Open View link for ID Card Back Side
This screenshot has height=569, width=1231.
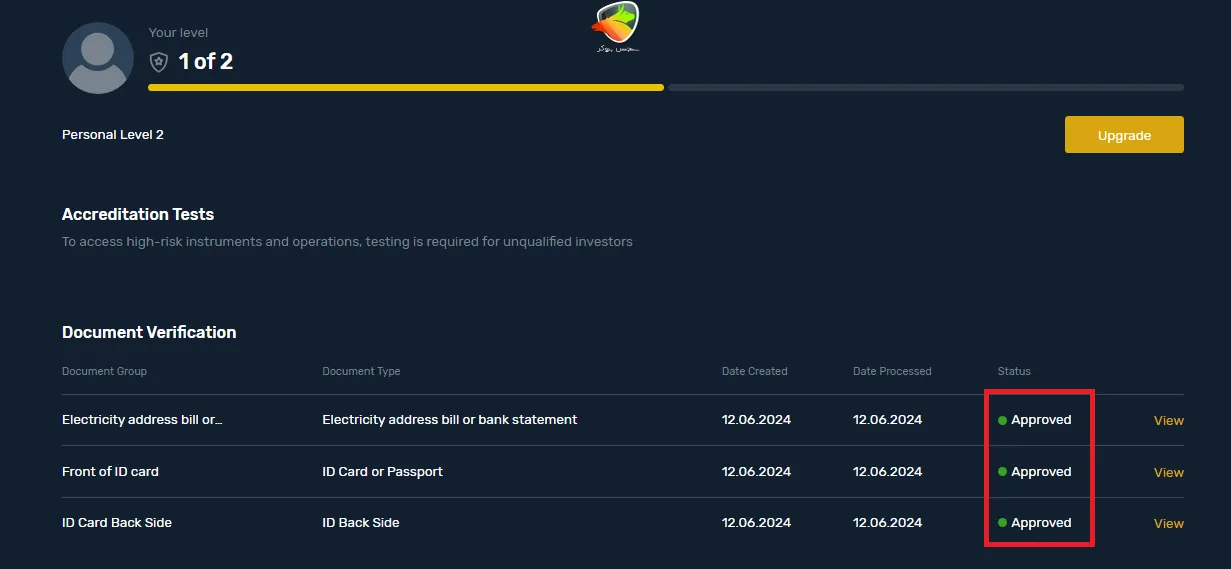click(1168, 524)
